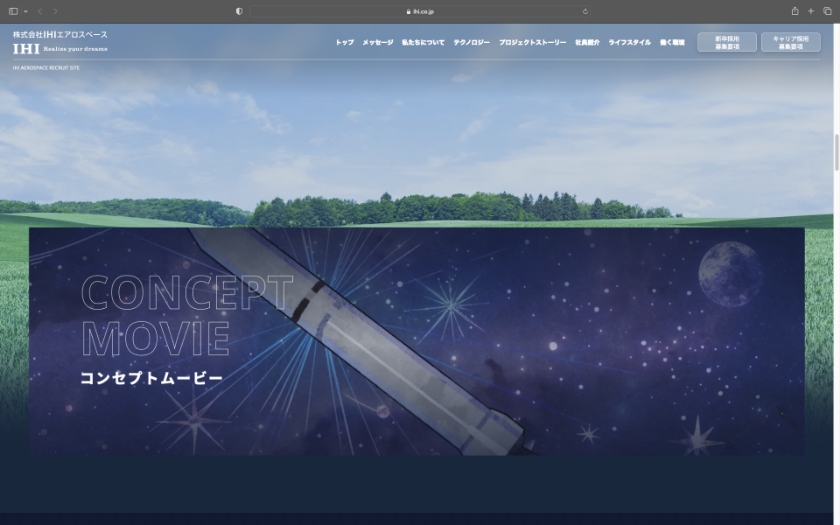
Task: Click the page vertical scrollbar thumb
Action: tap(836, 152)
